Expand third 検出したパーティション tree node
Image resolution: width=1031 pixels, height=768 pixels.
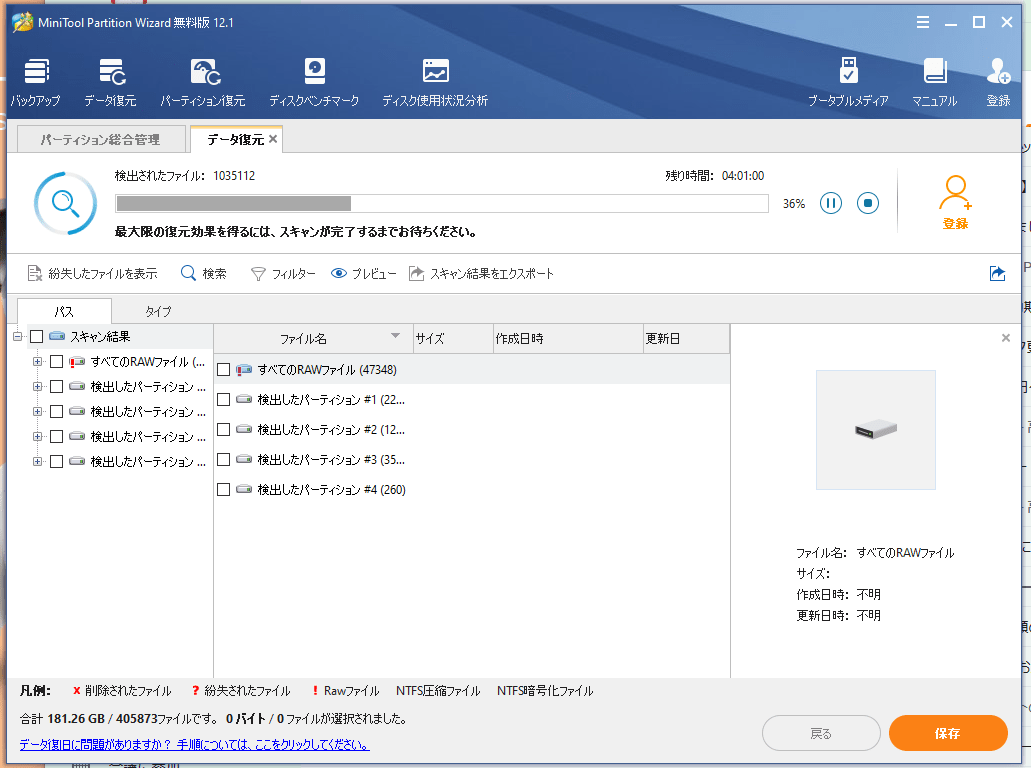(x=37, y=437)
